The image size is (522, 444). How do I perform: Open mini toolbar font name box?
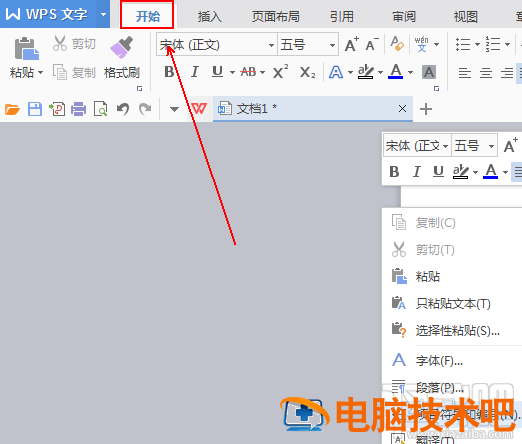[417, 146]
